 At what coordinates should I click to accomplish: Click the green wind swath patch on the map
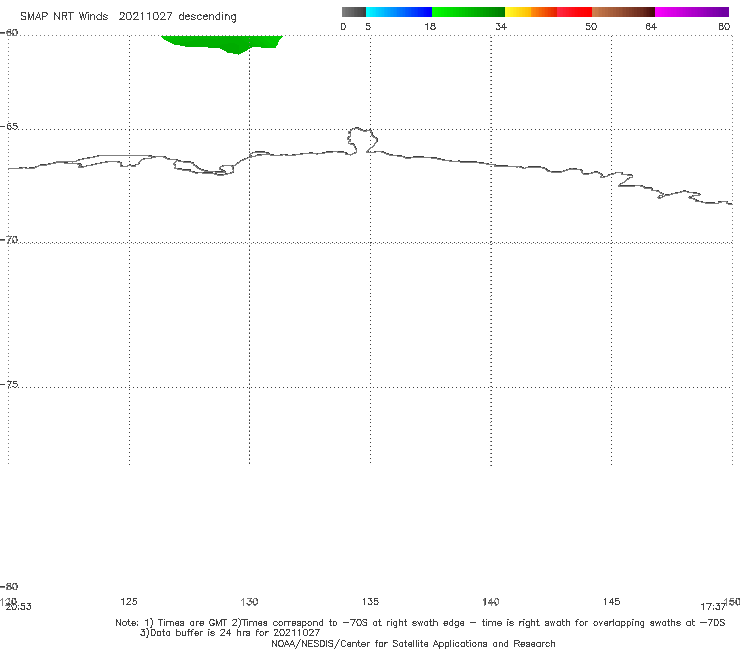[x=222, y=43]
